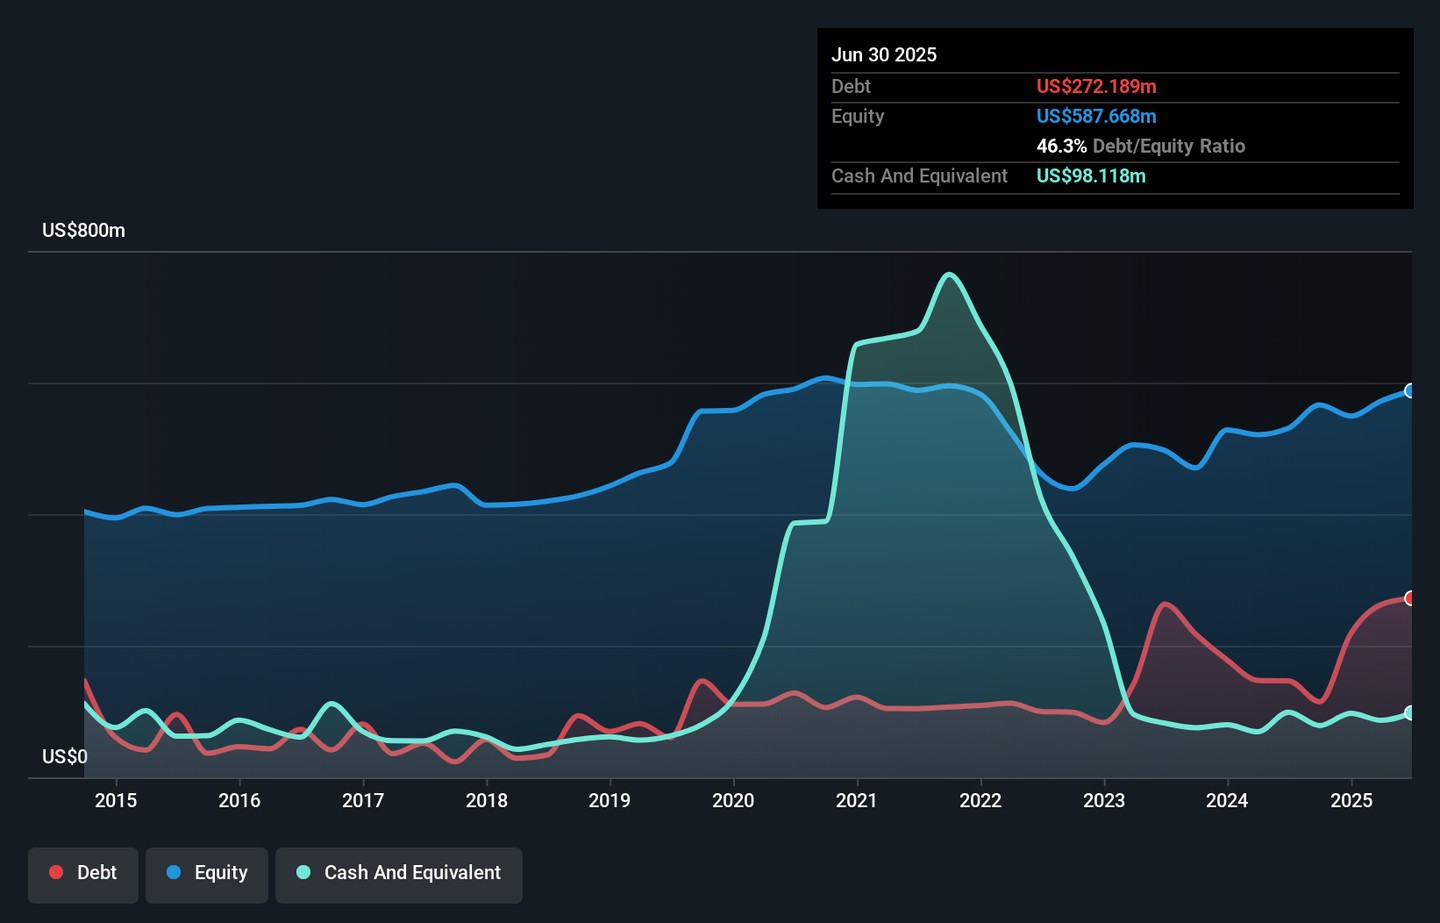Toggle the Cash And Equivalent legend item

pos(399,873)
